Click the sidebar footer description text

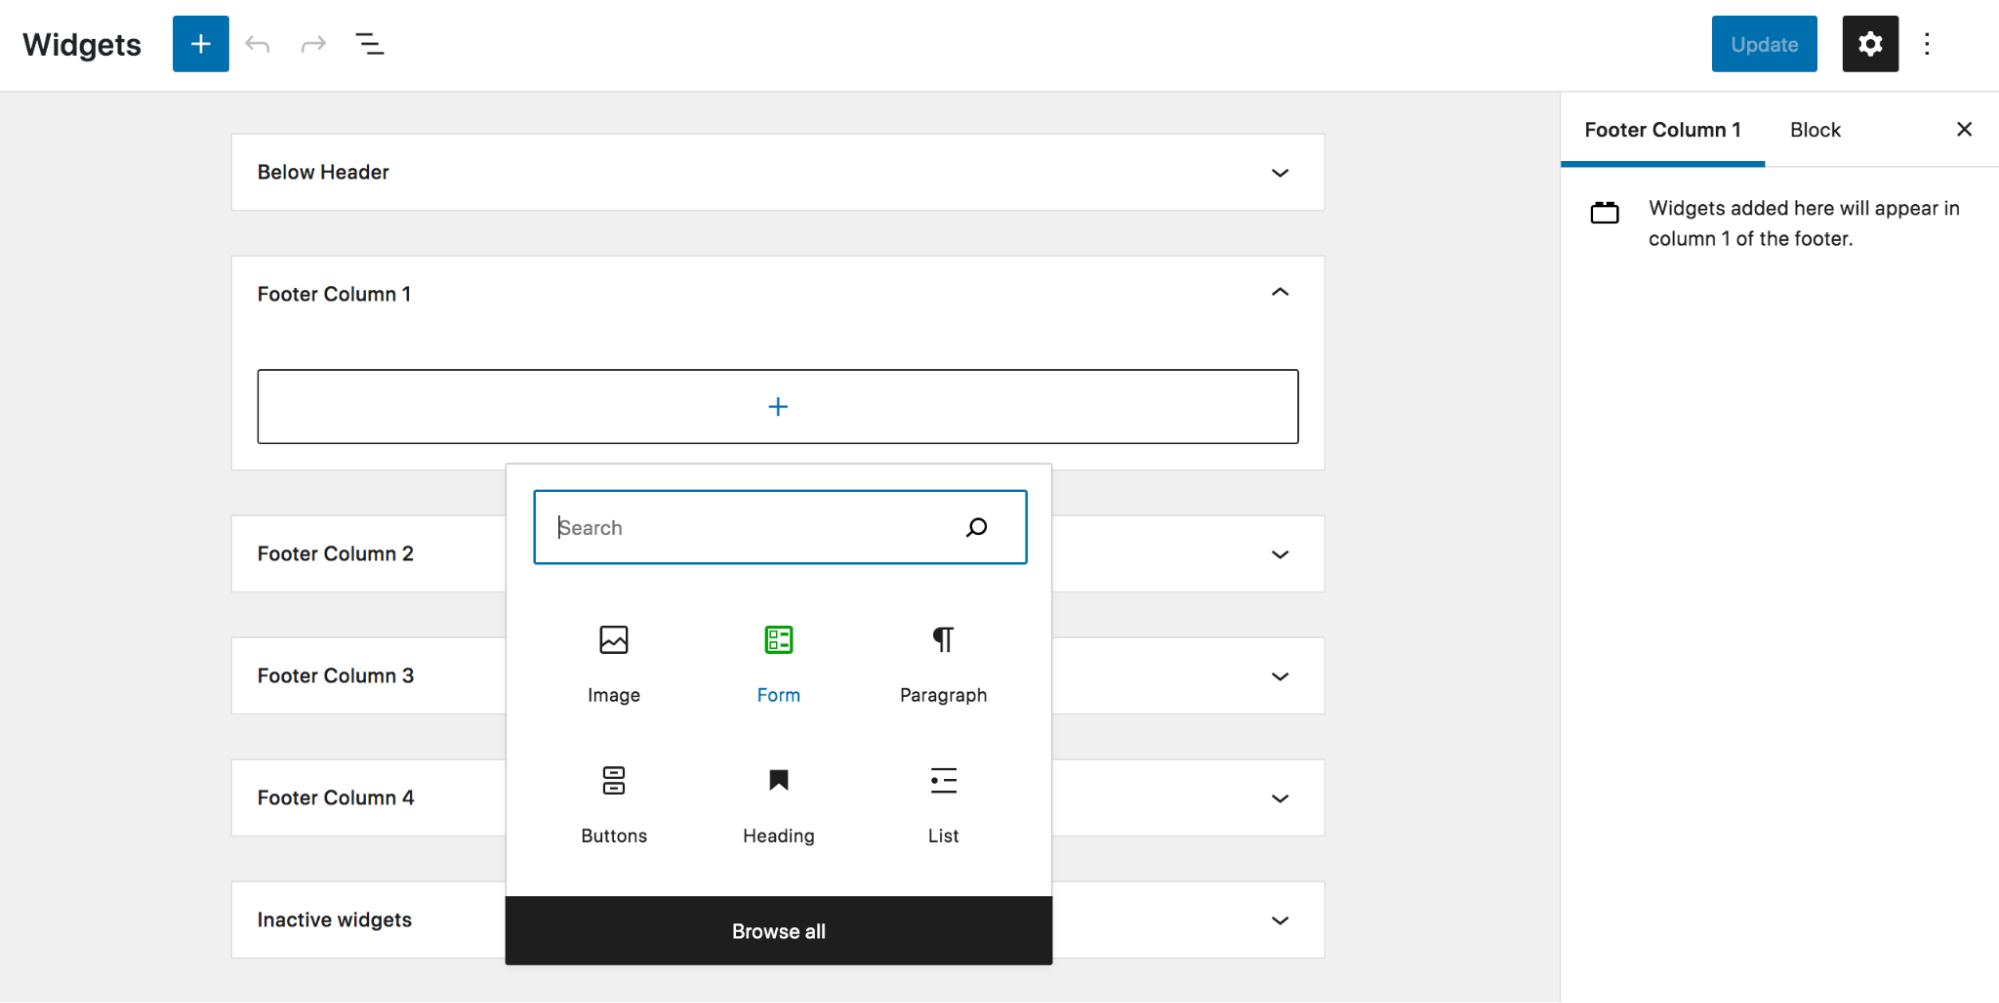(x=1804, y=223)
